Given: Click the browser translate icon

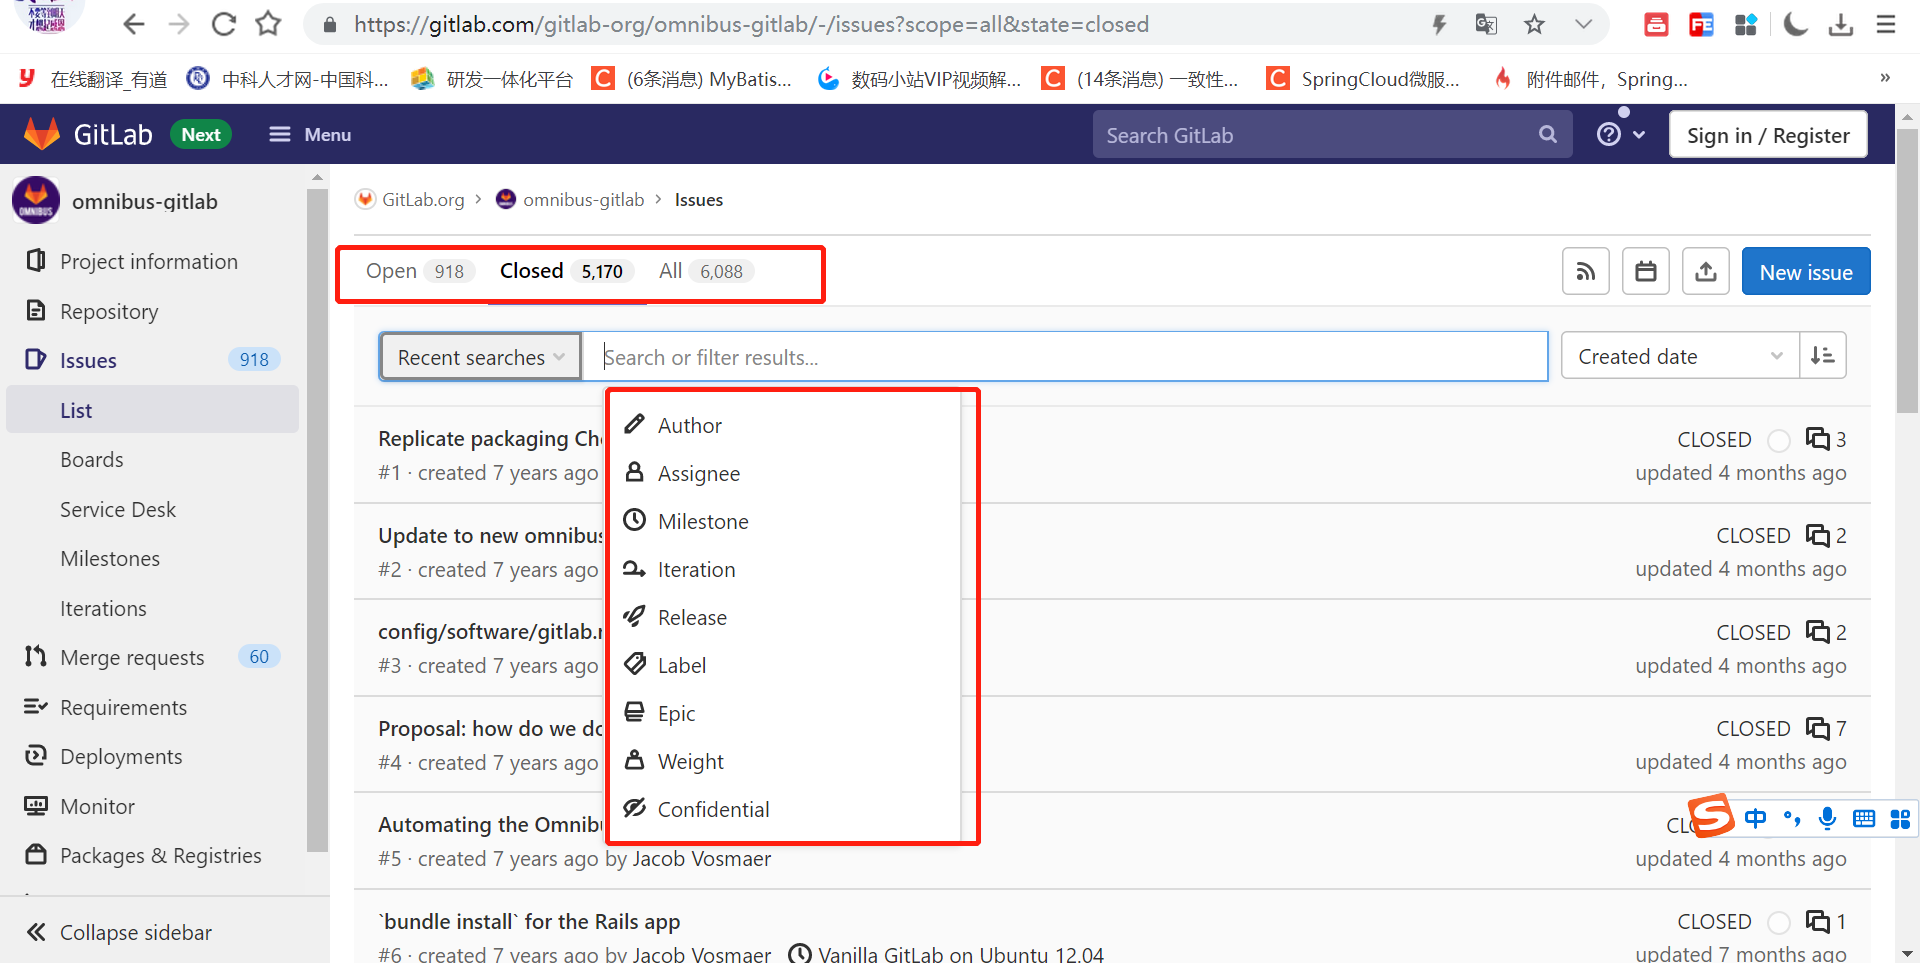Looking at the screenshot, I should (x=1486, y=24).
